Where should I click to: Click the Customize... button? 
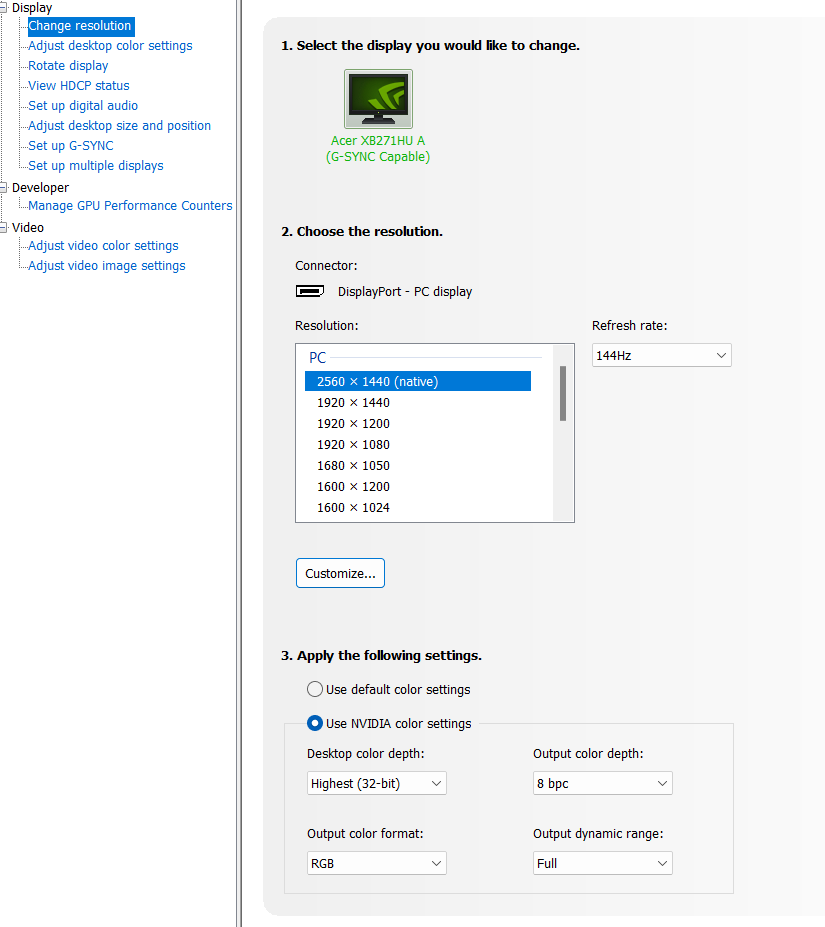(x=340, y=573)
